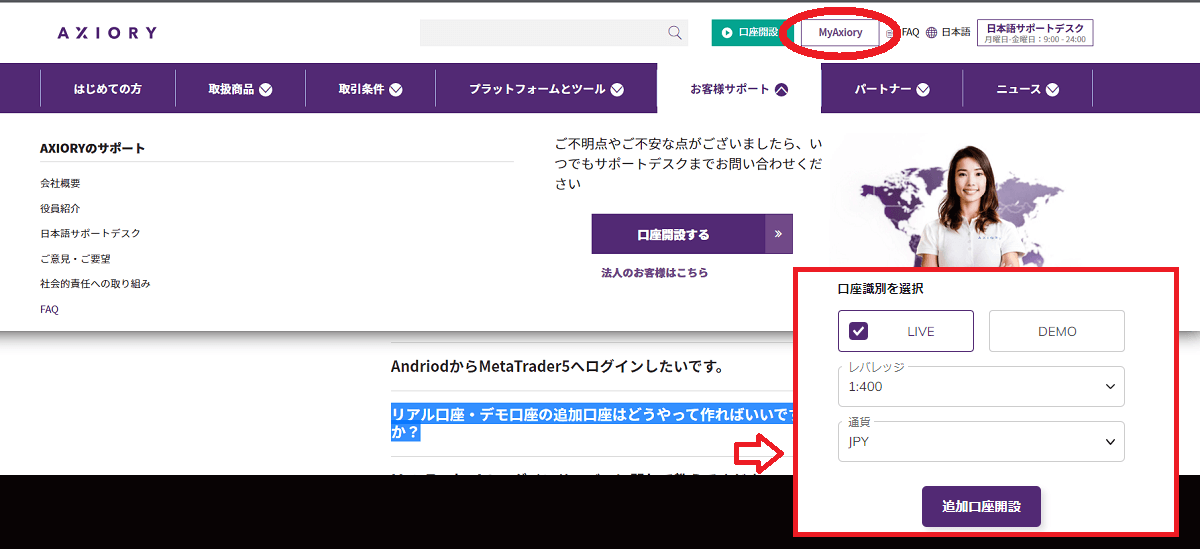Expand the パートナー menu
The height and width of the screenshot is (549, 1200).
pos(892,89)
